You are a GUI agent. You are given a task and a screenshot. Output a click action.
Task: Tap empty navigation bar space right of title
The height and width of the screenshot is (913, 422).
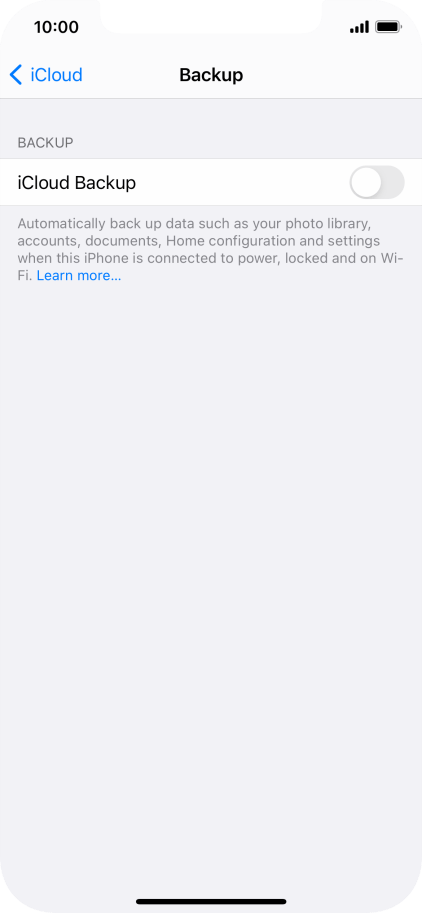point(332,75)
